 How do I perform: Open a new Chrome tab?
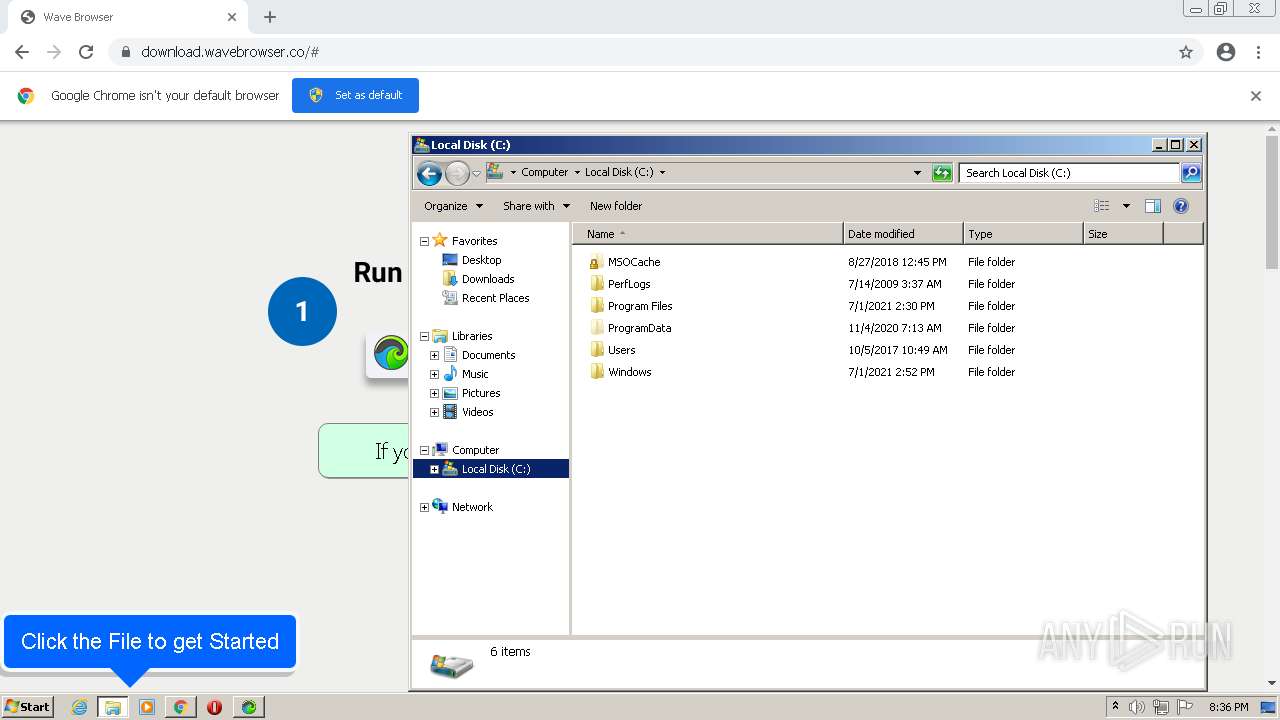tap(270, 17)
